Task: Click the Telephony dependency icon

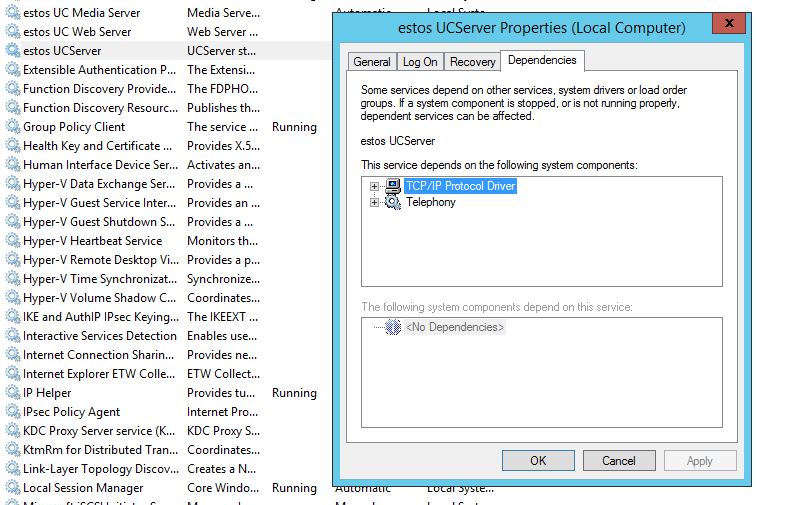Action: 393,203
